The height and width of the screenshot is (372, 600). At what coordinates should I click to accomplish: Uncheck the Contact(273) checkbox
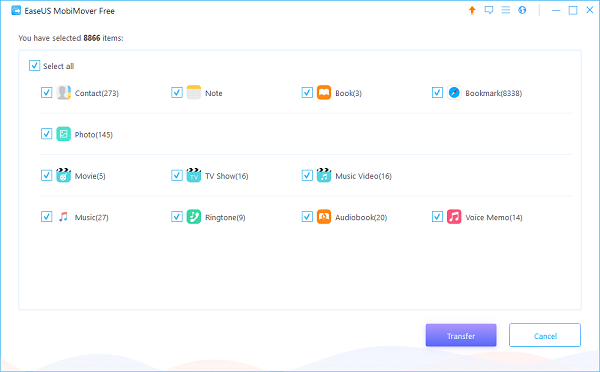46,93
